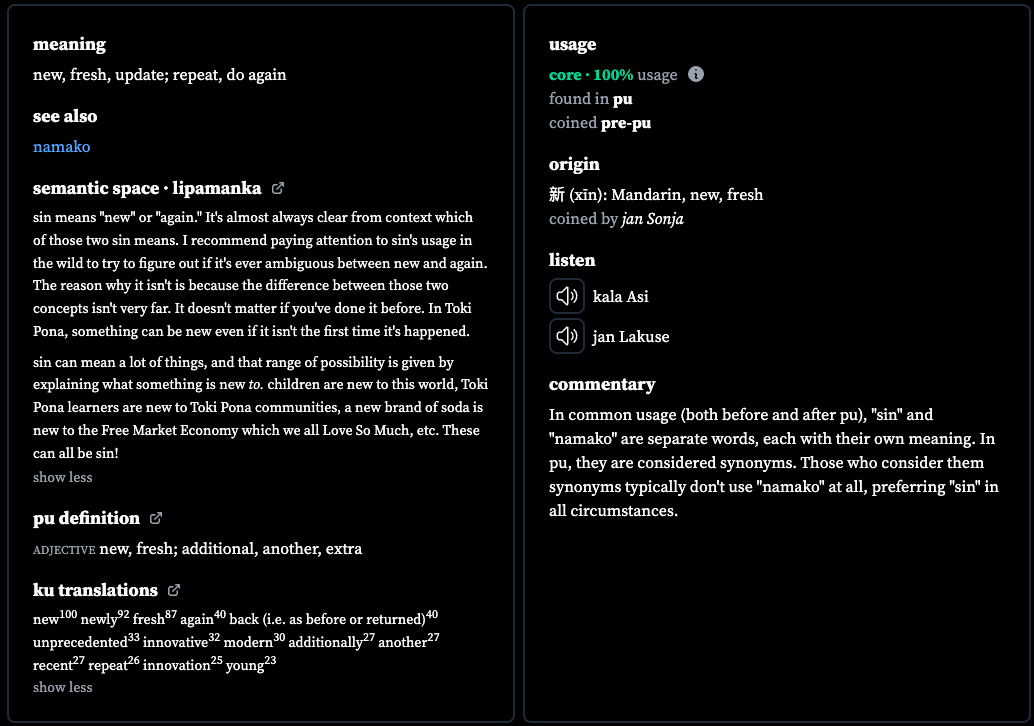The width and height of the screenshot is (1034, 726).
Task: Open the pu definition heading link
Action: tap(86, 518)
